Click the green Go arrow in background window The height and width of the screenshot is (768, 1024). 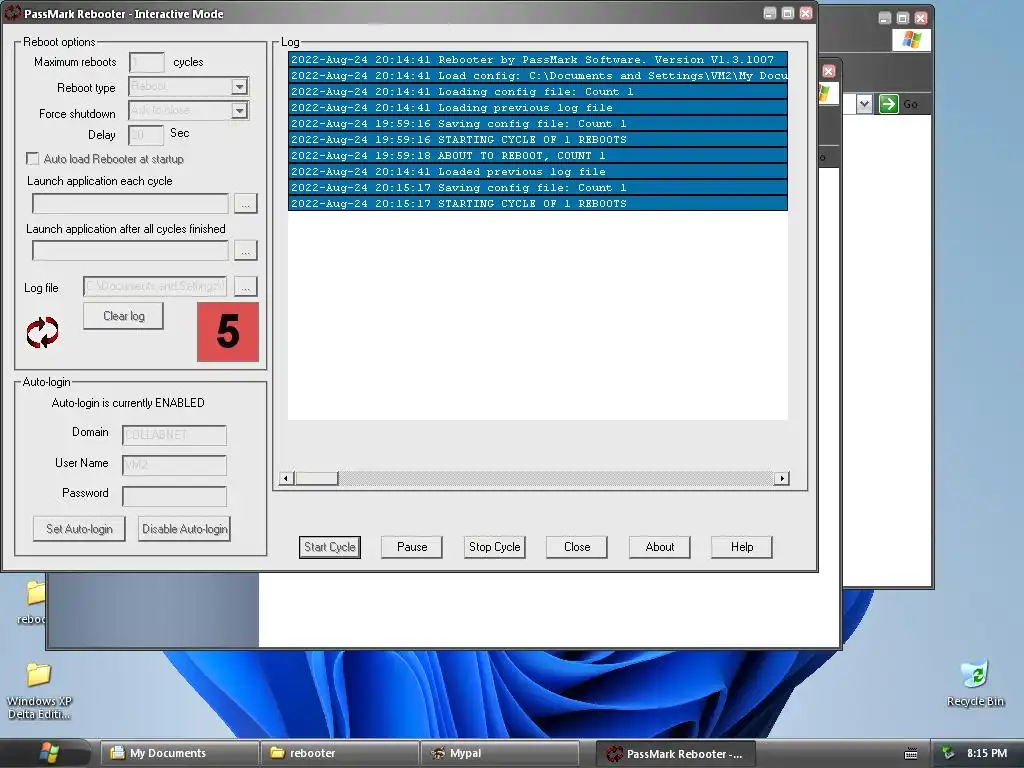click(888, 104)
